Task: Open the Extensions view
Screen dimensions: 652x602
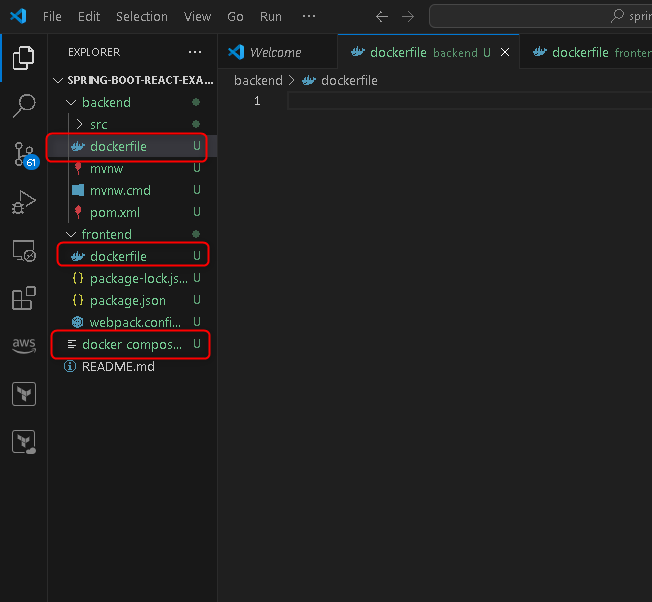Action: tap(24, 298)
